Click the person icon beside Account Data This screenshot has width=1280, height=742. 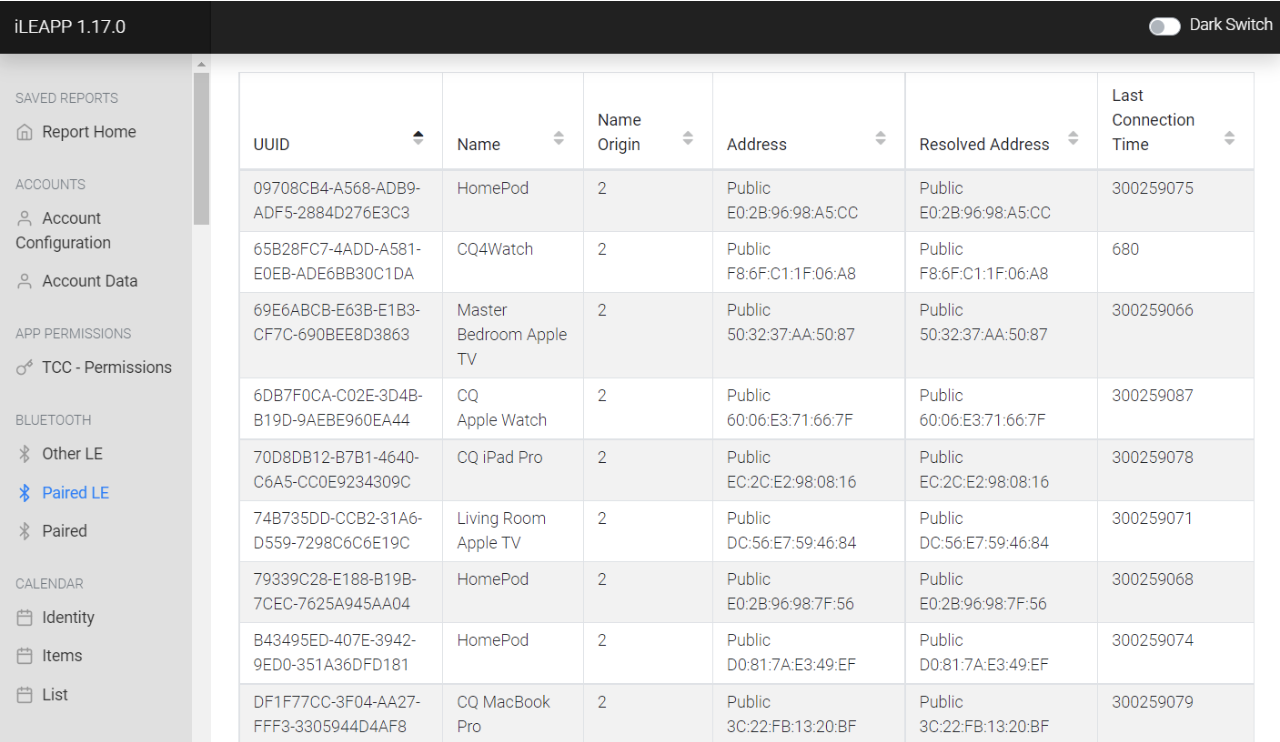(25, 282)
